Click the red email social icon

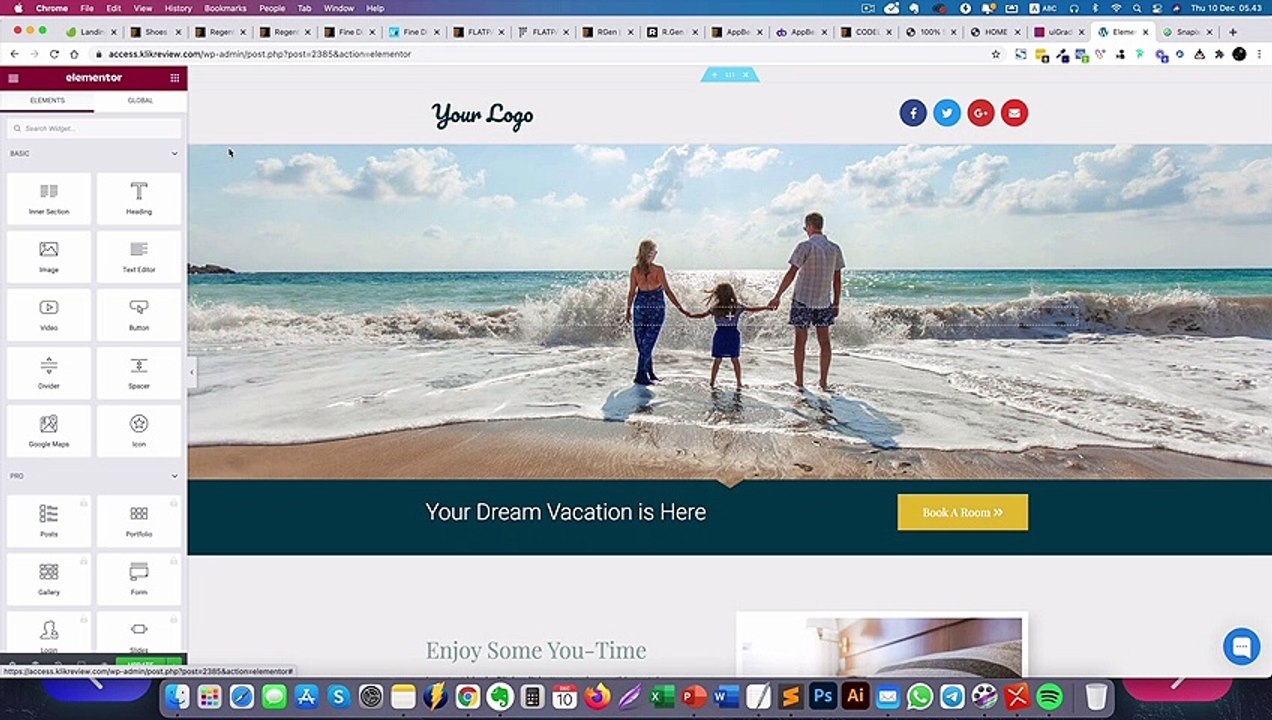coord(1014,113)
